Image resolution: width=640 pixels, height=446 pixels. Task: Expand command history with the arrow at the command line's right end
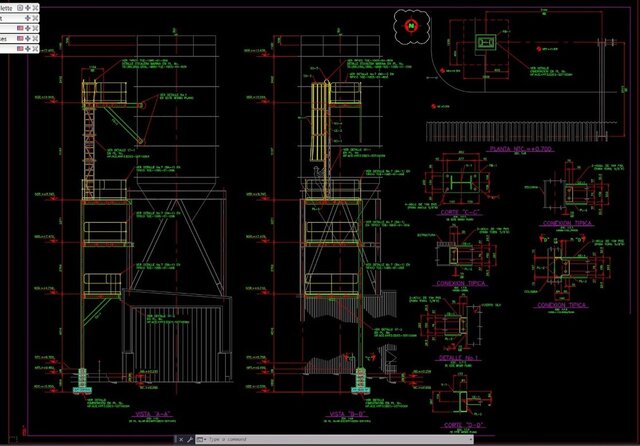click(471, 439)
